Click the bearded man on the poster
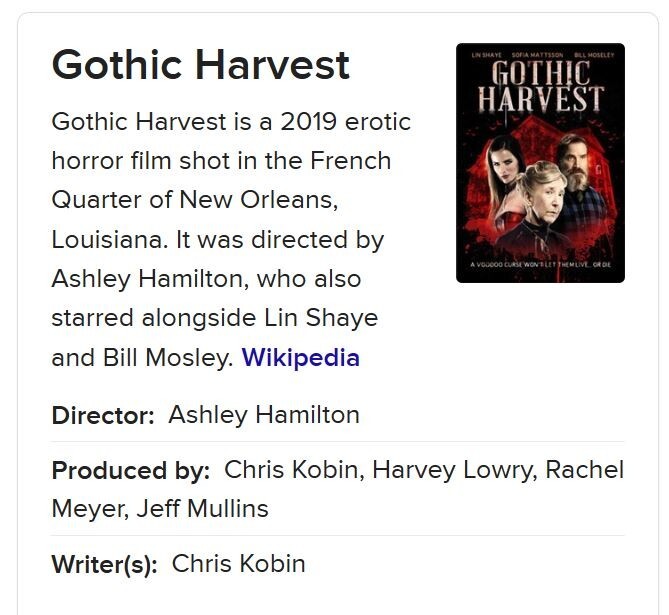The width and height of the screenshot is (669, 615). click(x=581, y=173)
